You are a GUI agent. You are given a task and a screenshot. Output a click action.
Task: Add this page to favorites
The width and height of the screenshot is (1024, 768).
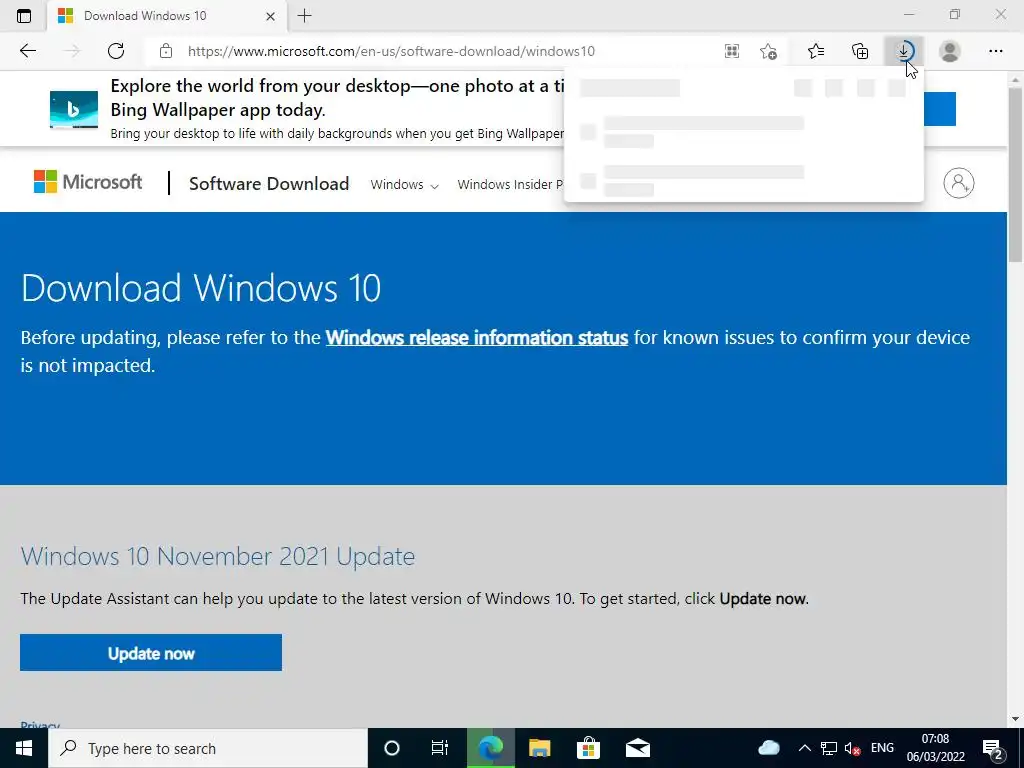coord(769,51)
